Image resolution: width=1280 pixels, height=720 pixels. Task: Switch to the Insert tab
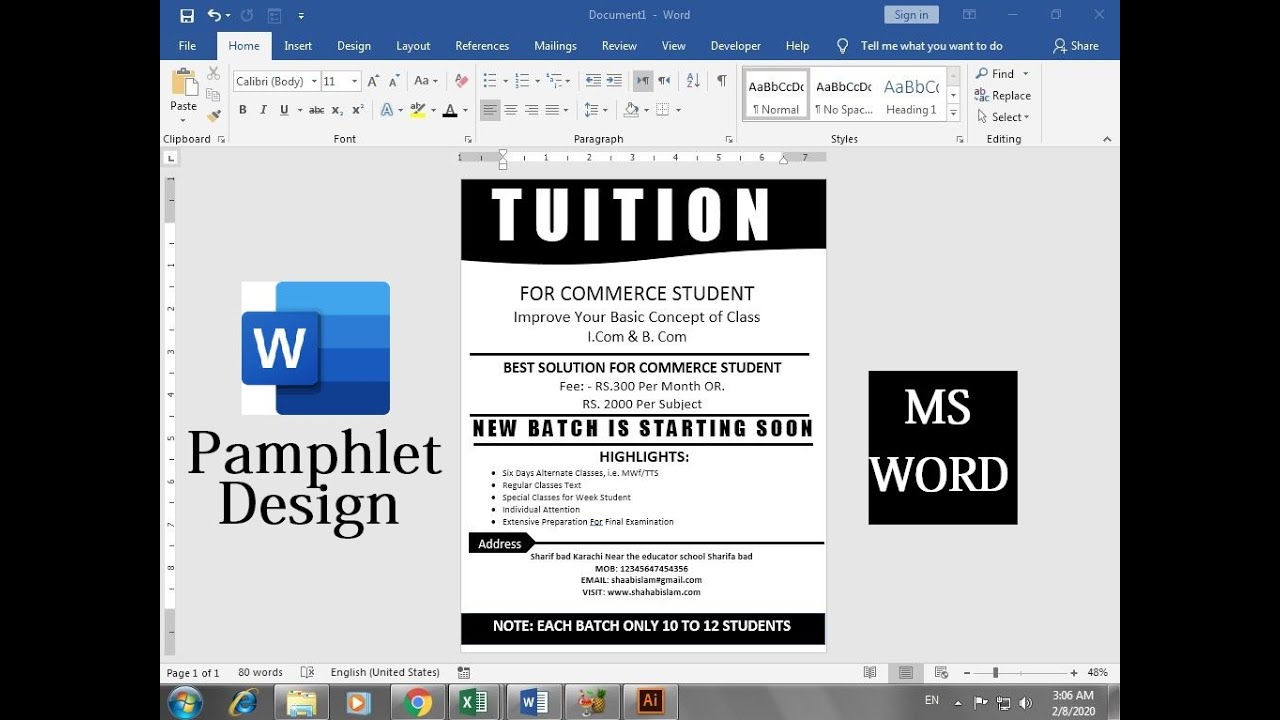click(298, 46)
